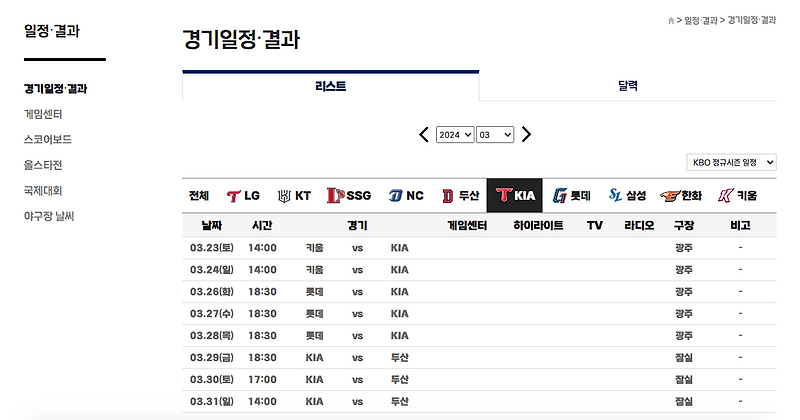Open 스코어보드 in sidebar
Screen dimensions: 800x420
48,140
